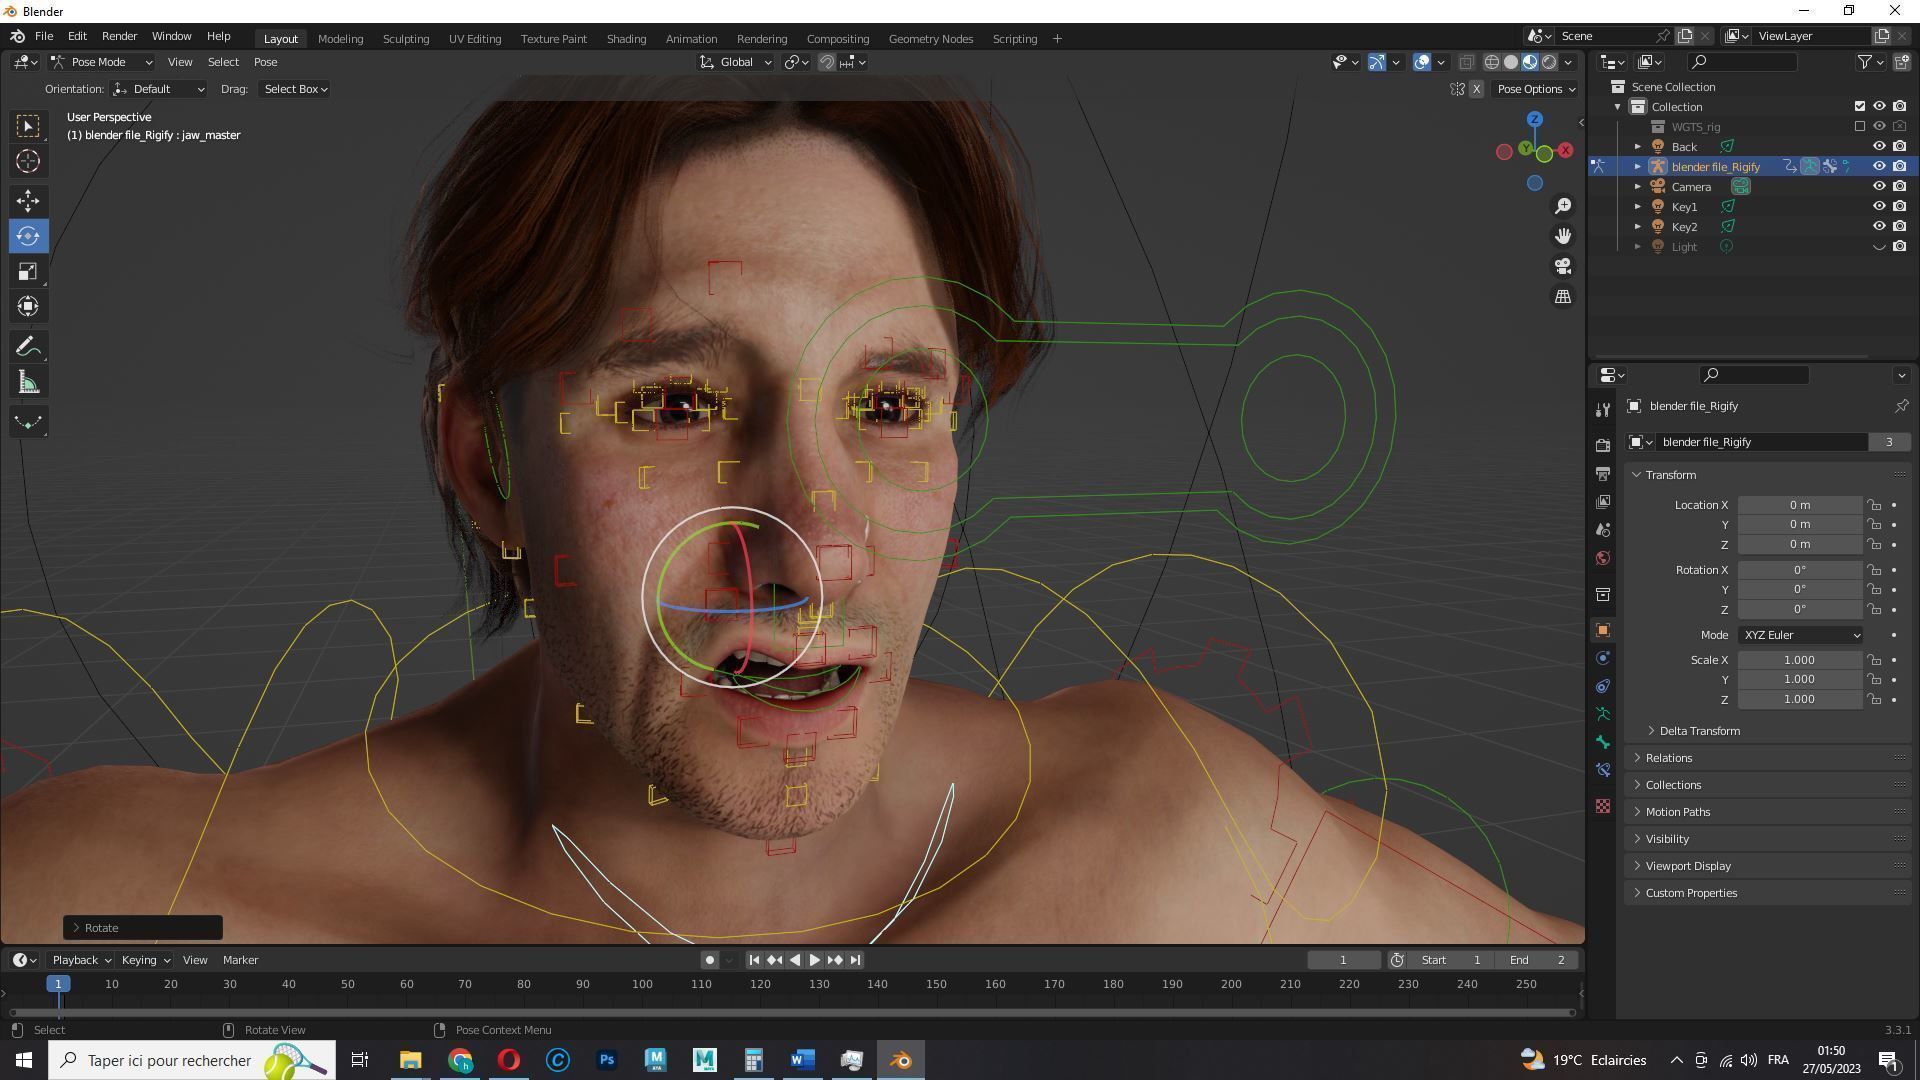Lock the Location X value
Image resolution: width=1920 pixels, height=1080 pixels.
point(1873,505)
